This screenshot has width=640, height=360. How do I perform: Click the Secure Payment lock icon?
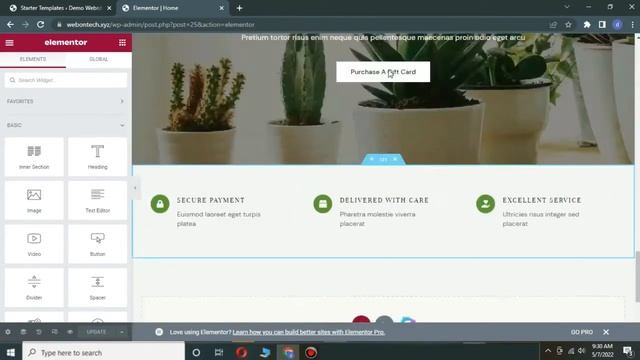[x=160, y=204]
